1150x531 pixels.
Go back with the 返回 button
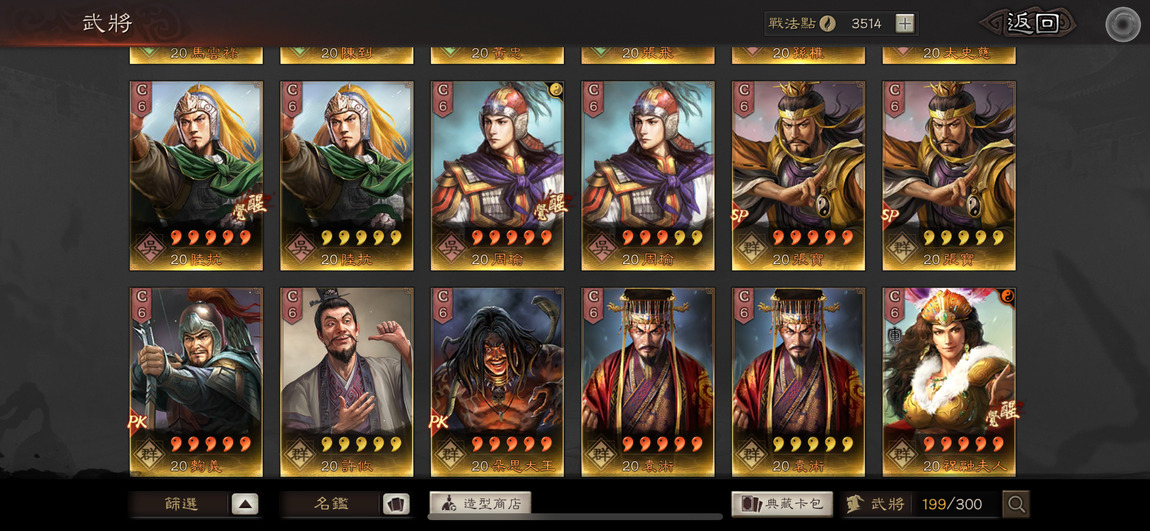click(x=1032, y=23)
